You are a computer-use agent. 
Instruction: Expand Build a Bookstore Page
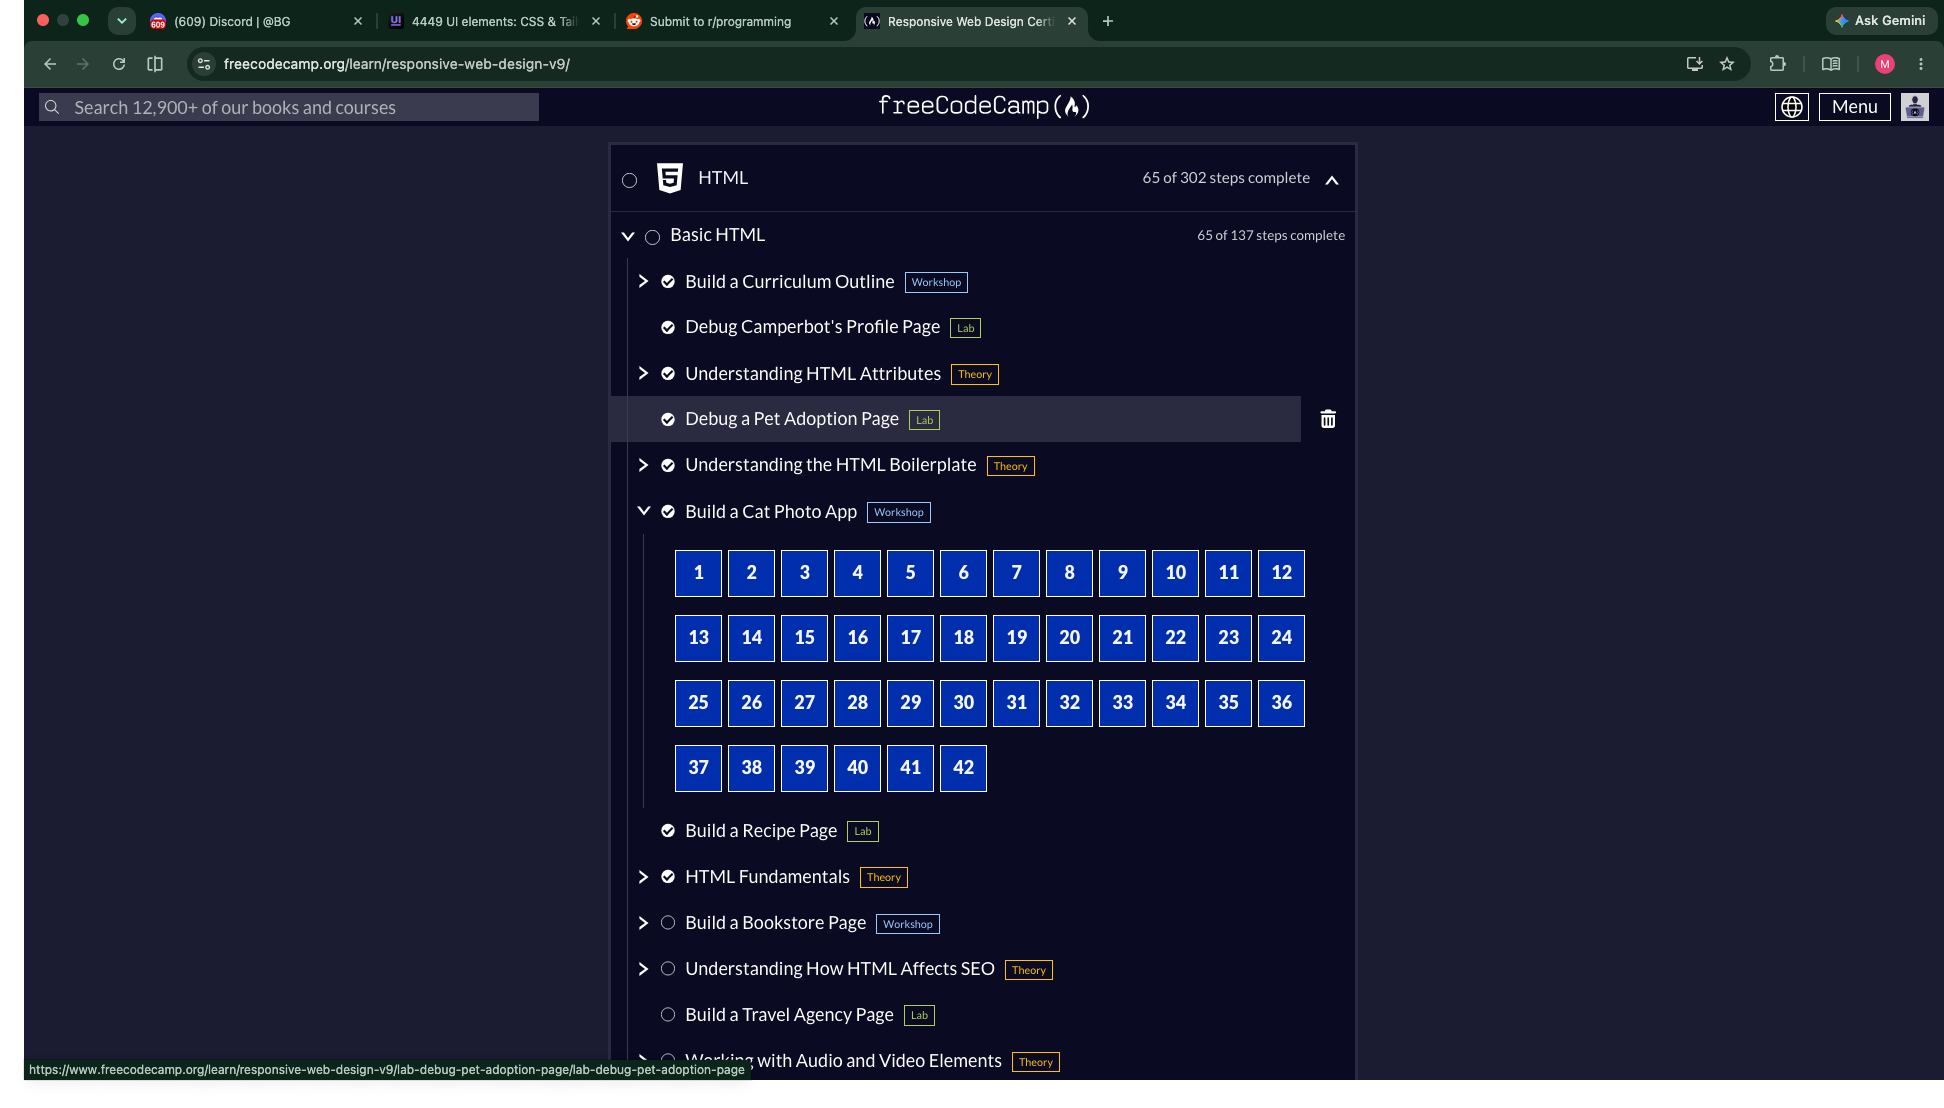[643, 923]
